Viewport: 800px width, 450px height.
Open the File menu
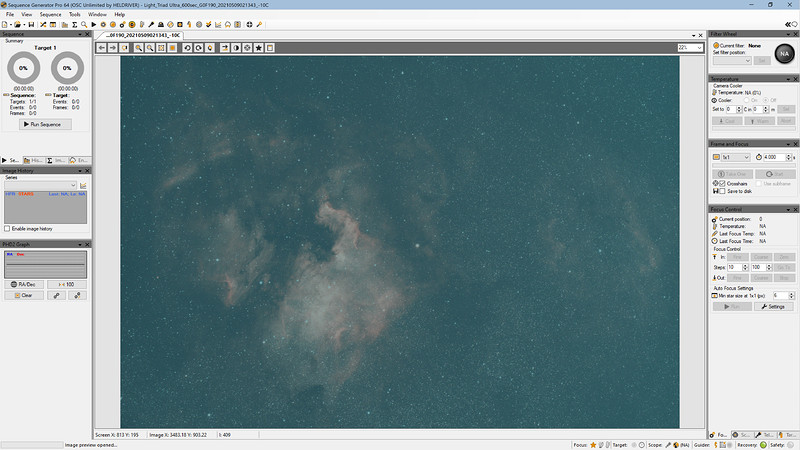tap(10, 14)
